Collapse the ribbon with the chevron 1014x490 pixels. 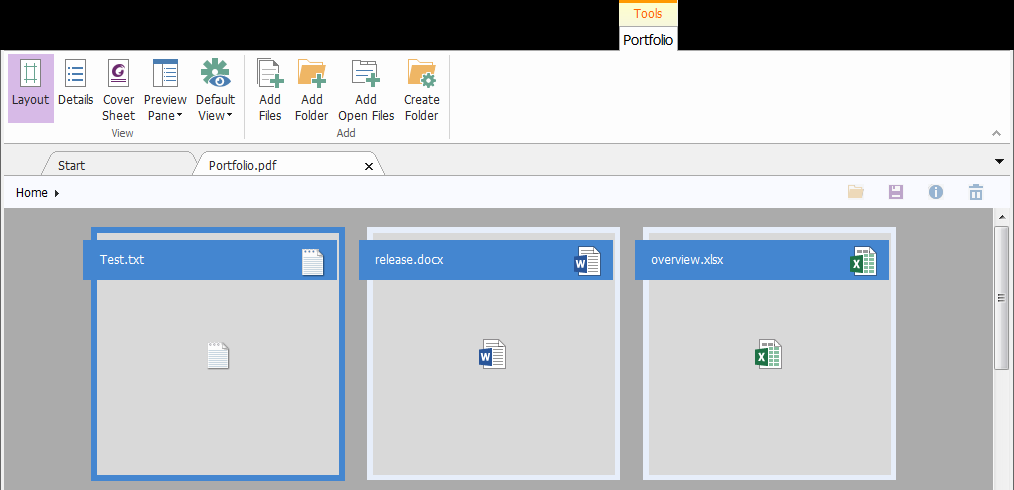tap(997, 133)
